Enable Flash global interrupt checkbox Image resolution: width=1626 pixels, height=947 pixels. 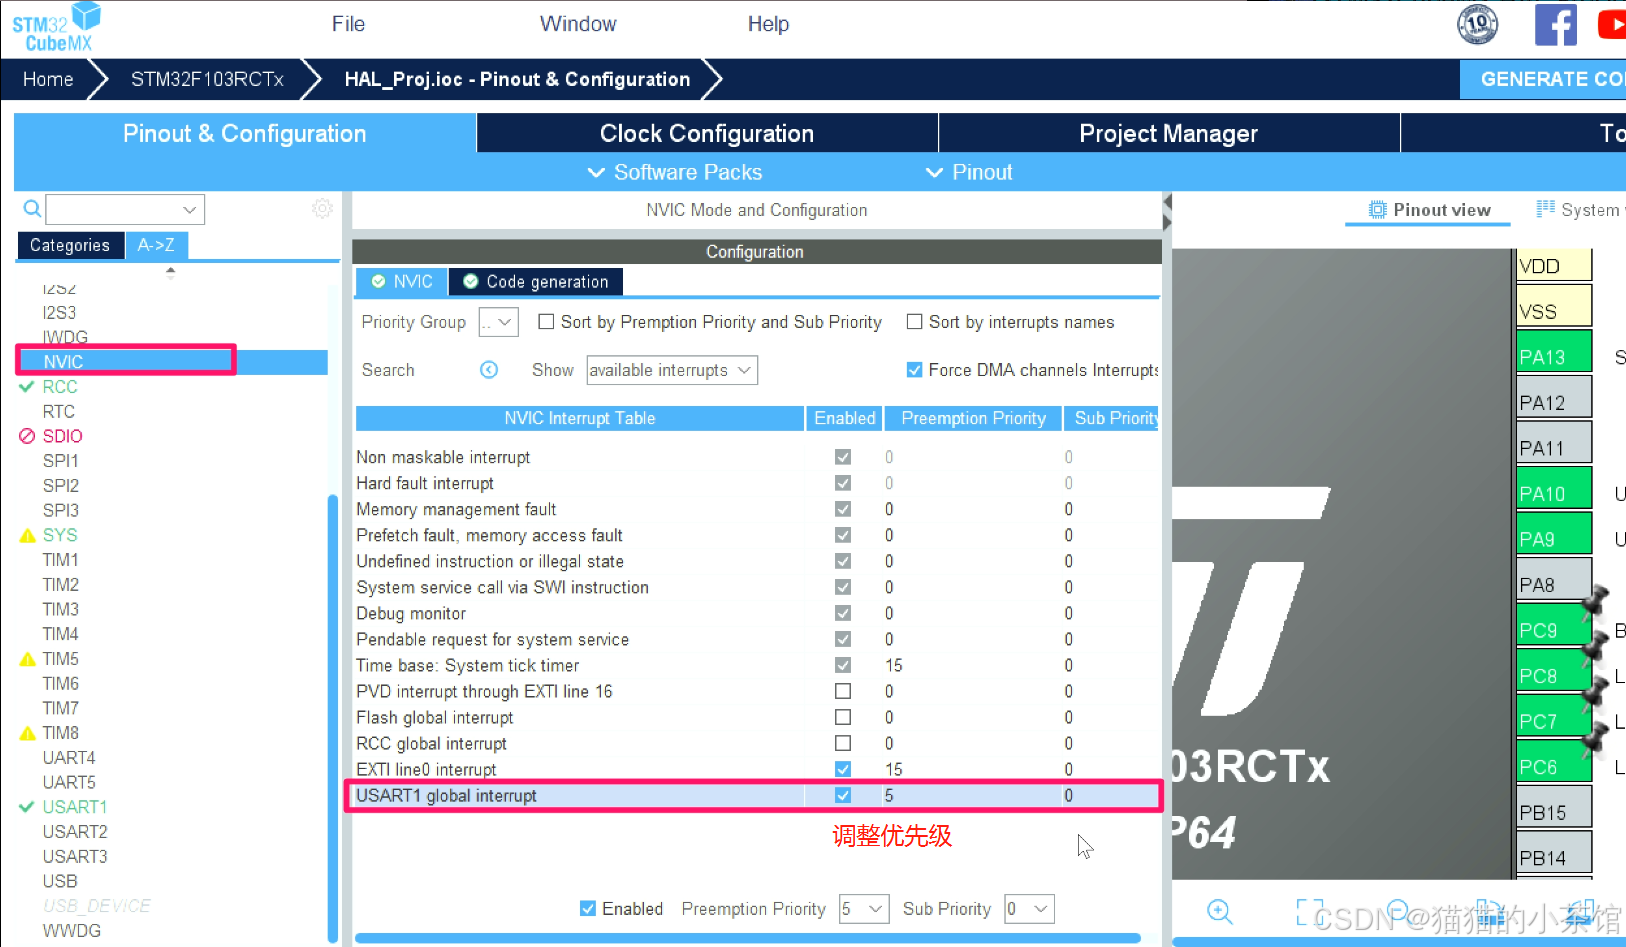pos(843,717)
